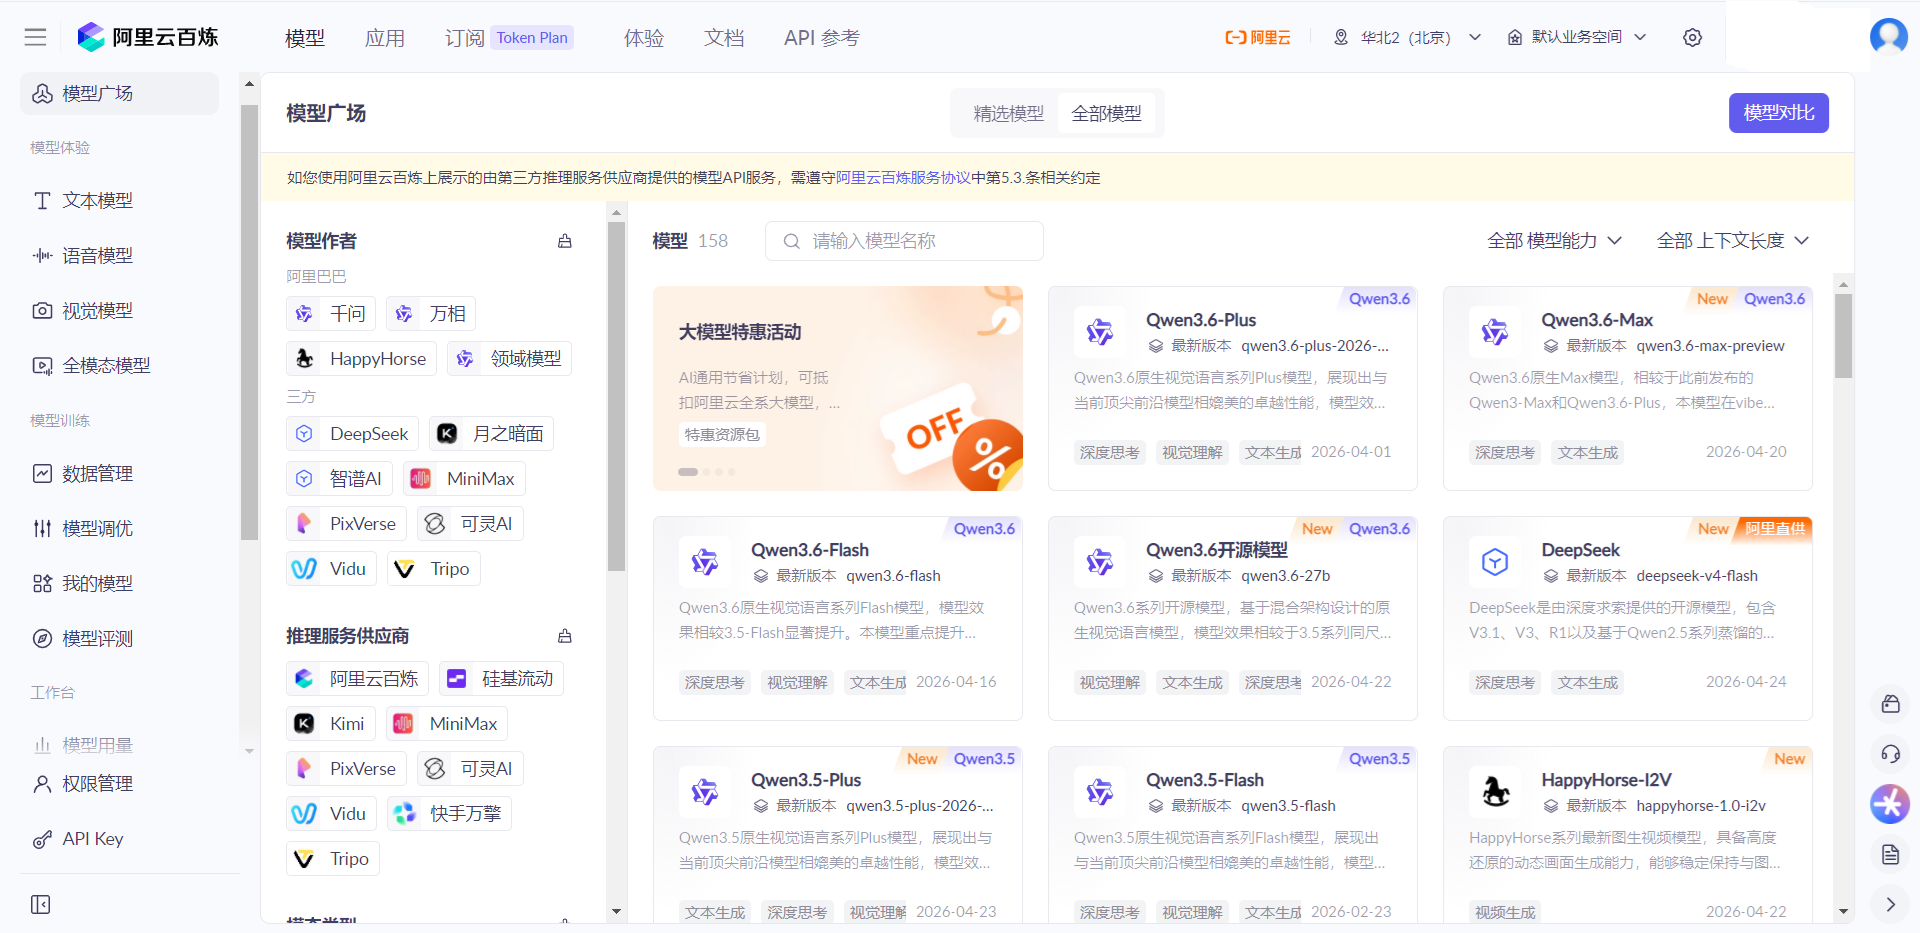This screenshot has height=933, width=1920.
Task: Open the HappyHorse-I2V model card
Action: tap(1627, 834)
